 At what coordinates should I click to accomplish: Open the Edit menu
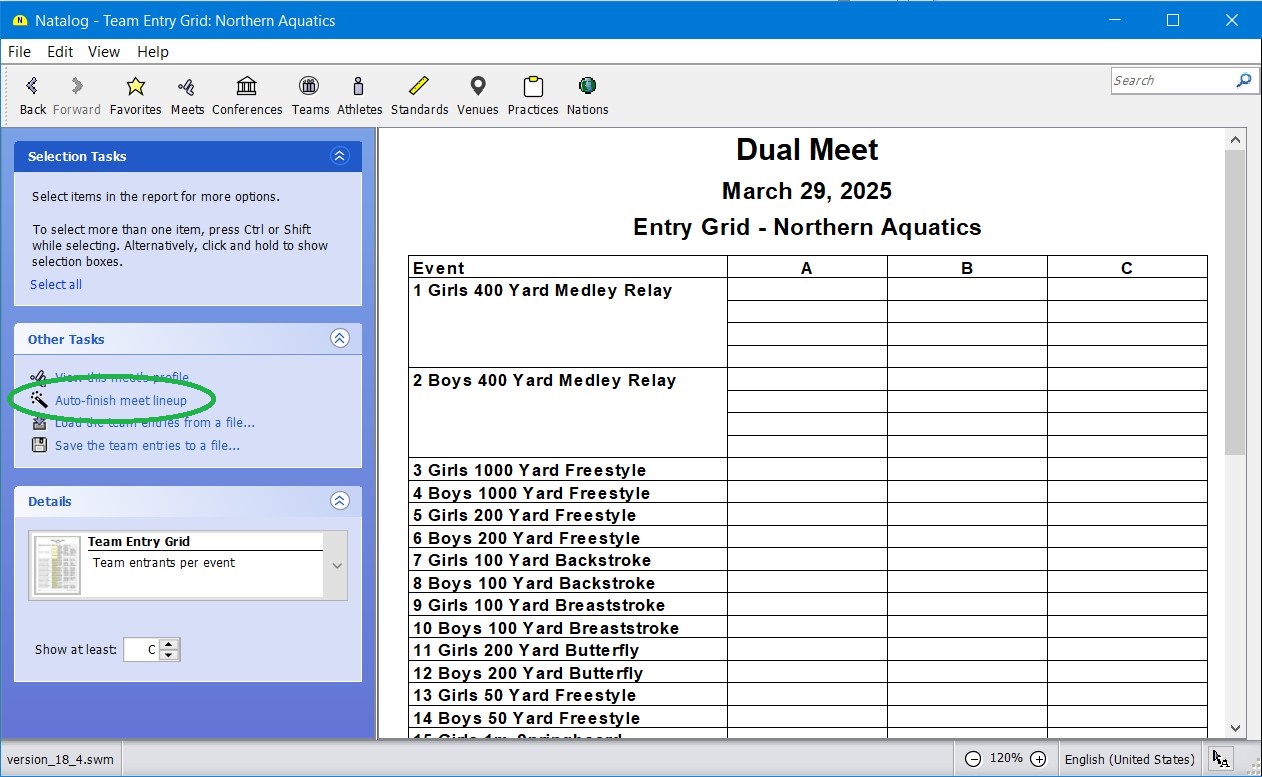60,52
